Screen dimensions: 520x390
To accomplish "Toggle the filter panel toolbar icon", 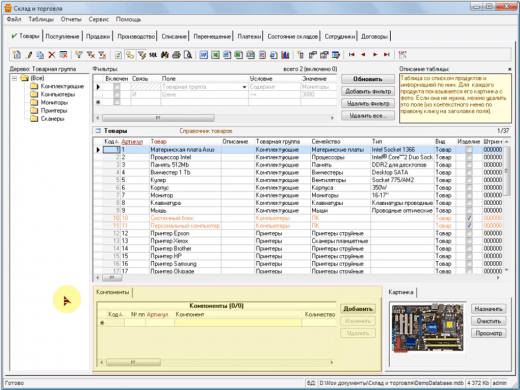I will click(142, 55).
